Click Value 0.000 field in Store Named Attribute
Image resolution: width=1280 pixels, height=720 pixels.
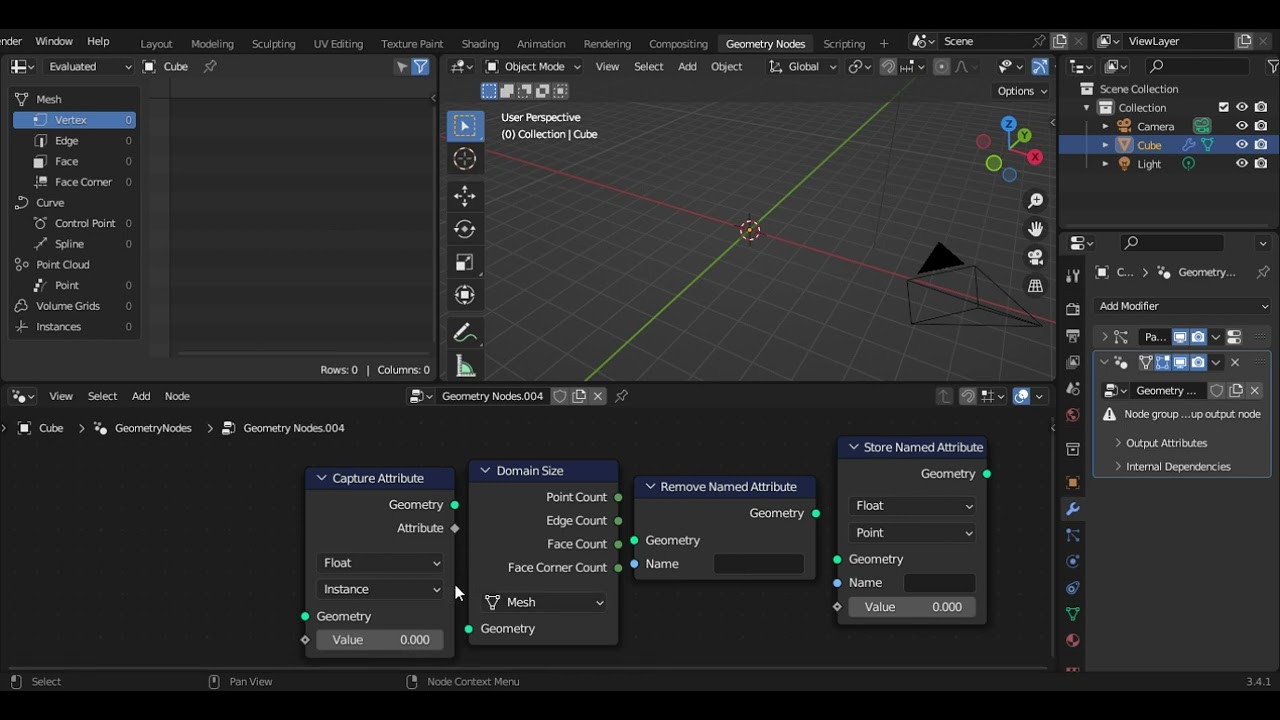tap(912, 607)
